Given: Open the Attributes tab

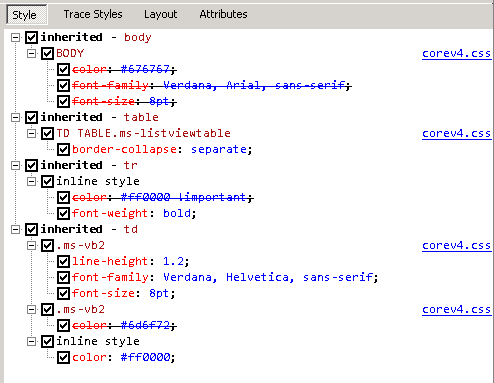Looking at the screenshot, I should click(x=223, y=14).
